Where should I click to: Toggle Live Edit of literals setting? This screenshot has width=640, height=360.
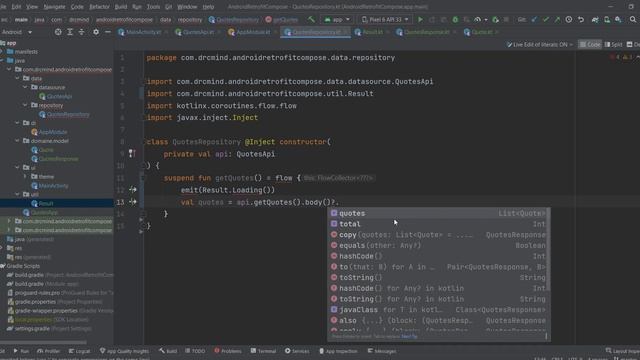coord(540,44)
